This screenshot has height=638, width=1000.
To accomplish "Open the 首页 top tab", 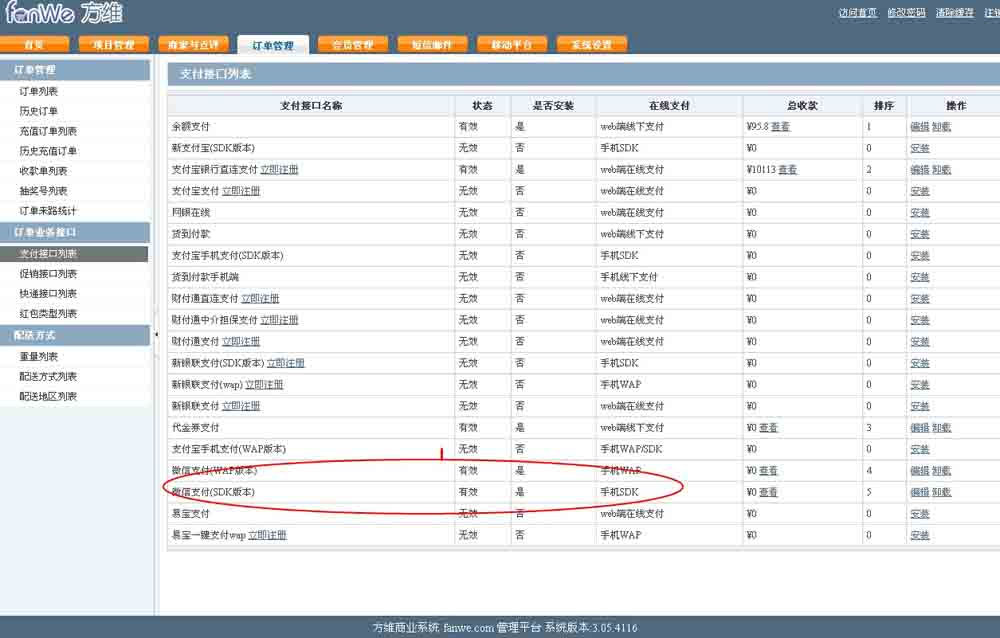I will [x=34, y=44].
